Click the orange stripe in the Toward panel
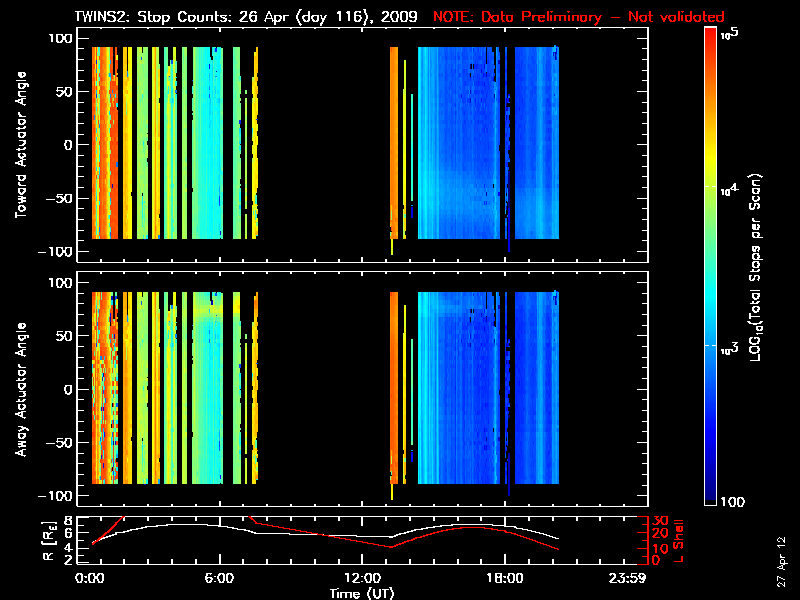This screenshot has width=800, height=600. pos(394,140)
